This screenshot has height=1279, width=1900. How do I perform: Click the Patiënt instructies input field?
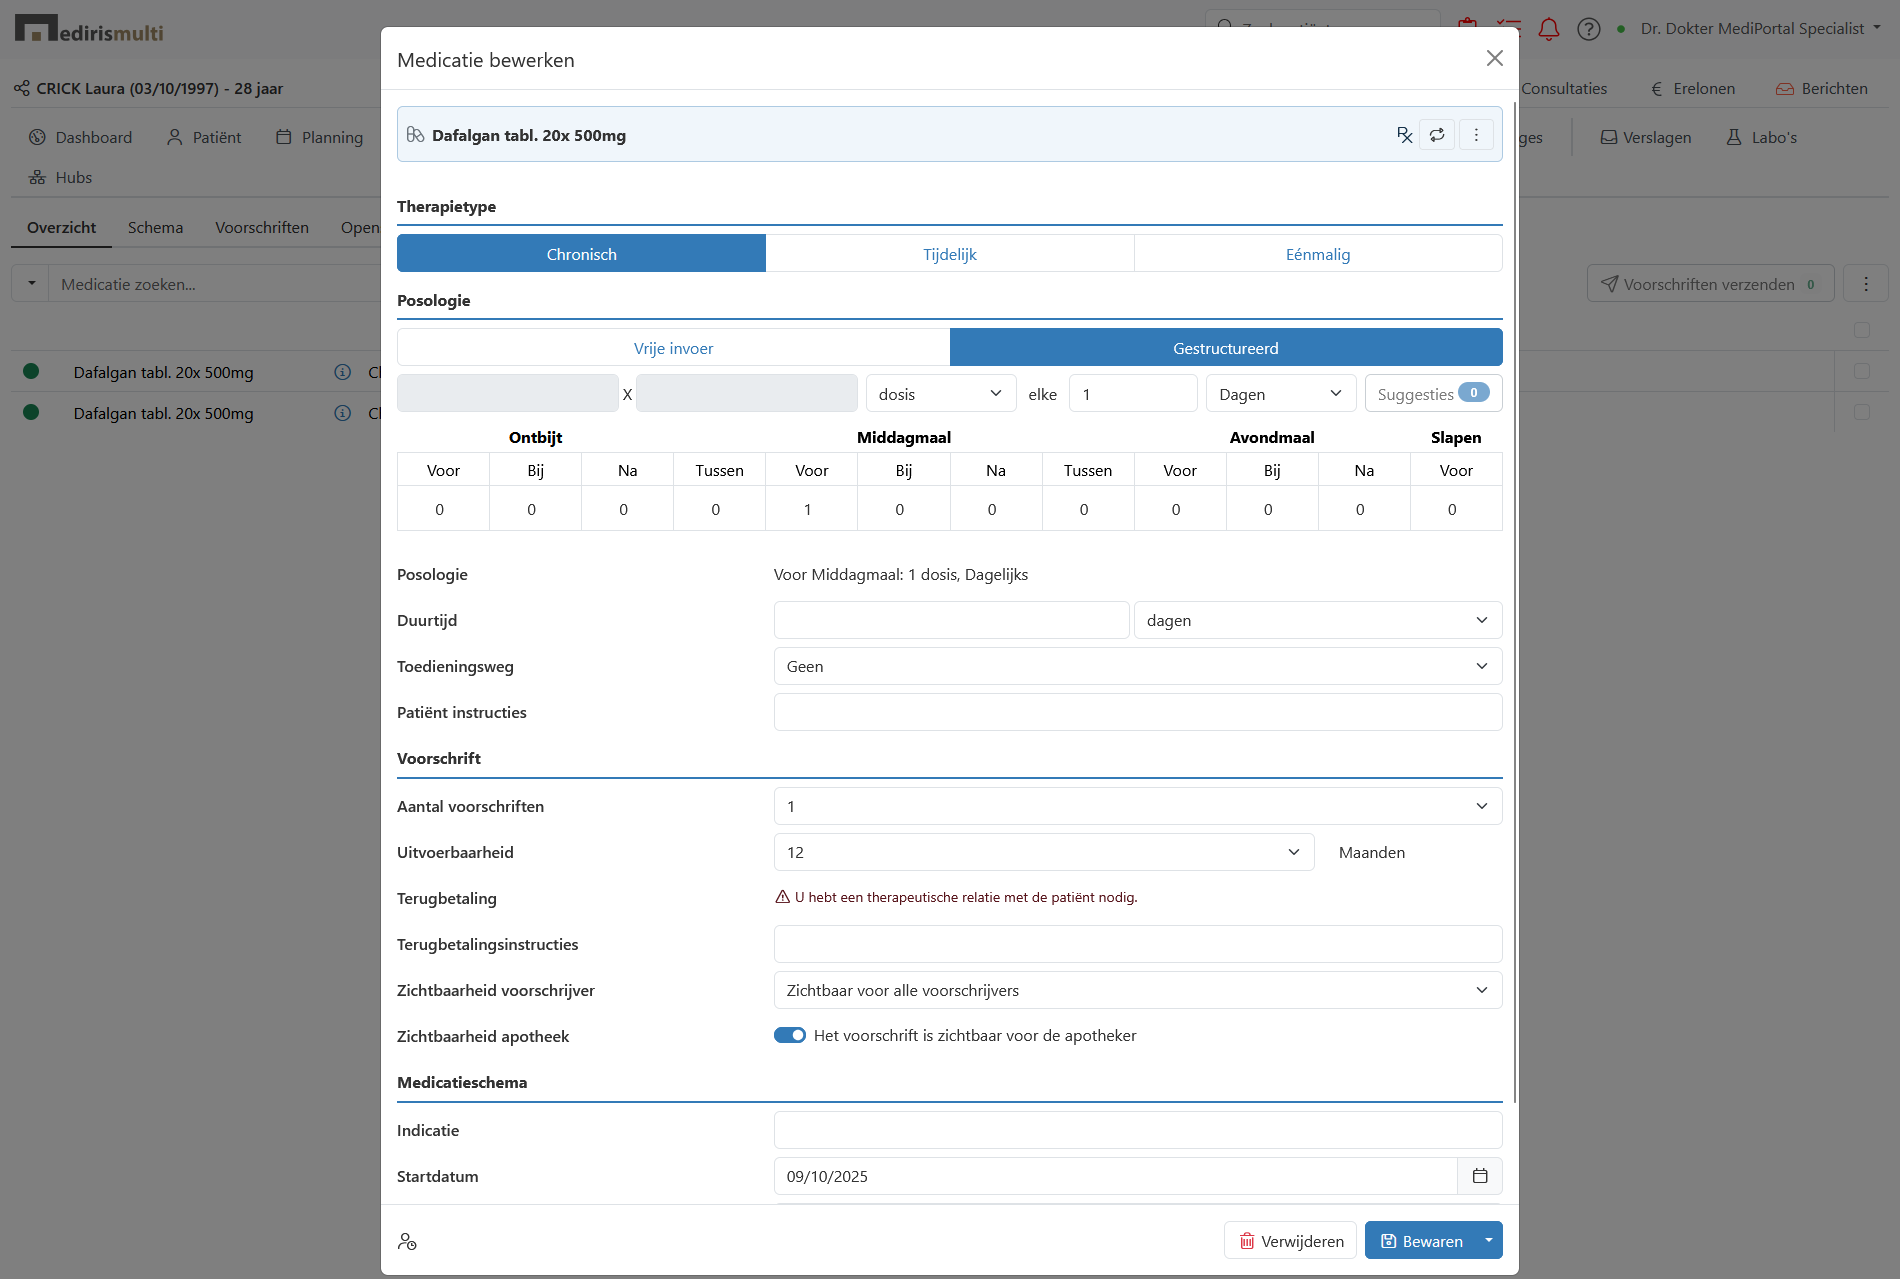point(1138,712)
